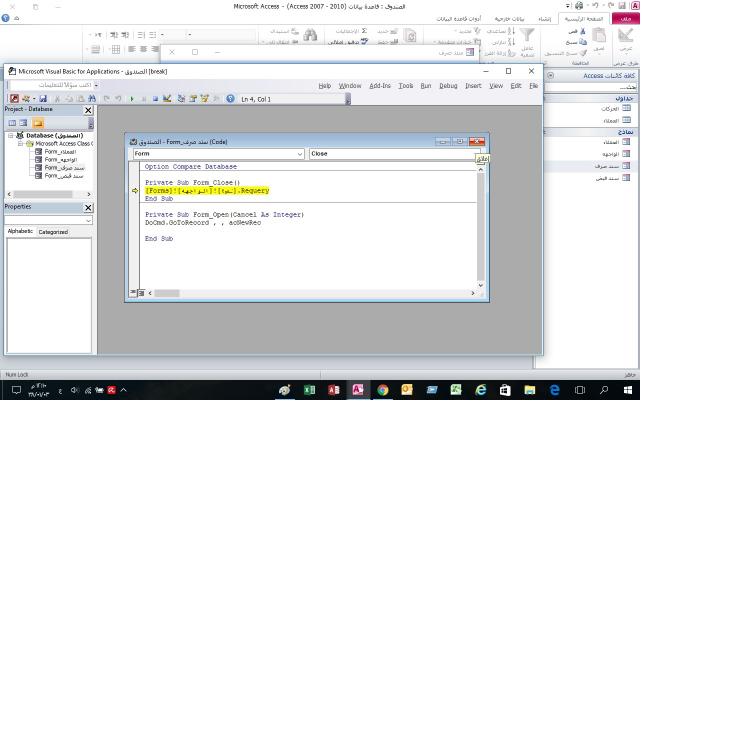Open the Tools menu

[405, 86]
